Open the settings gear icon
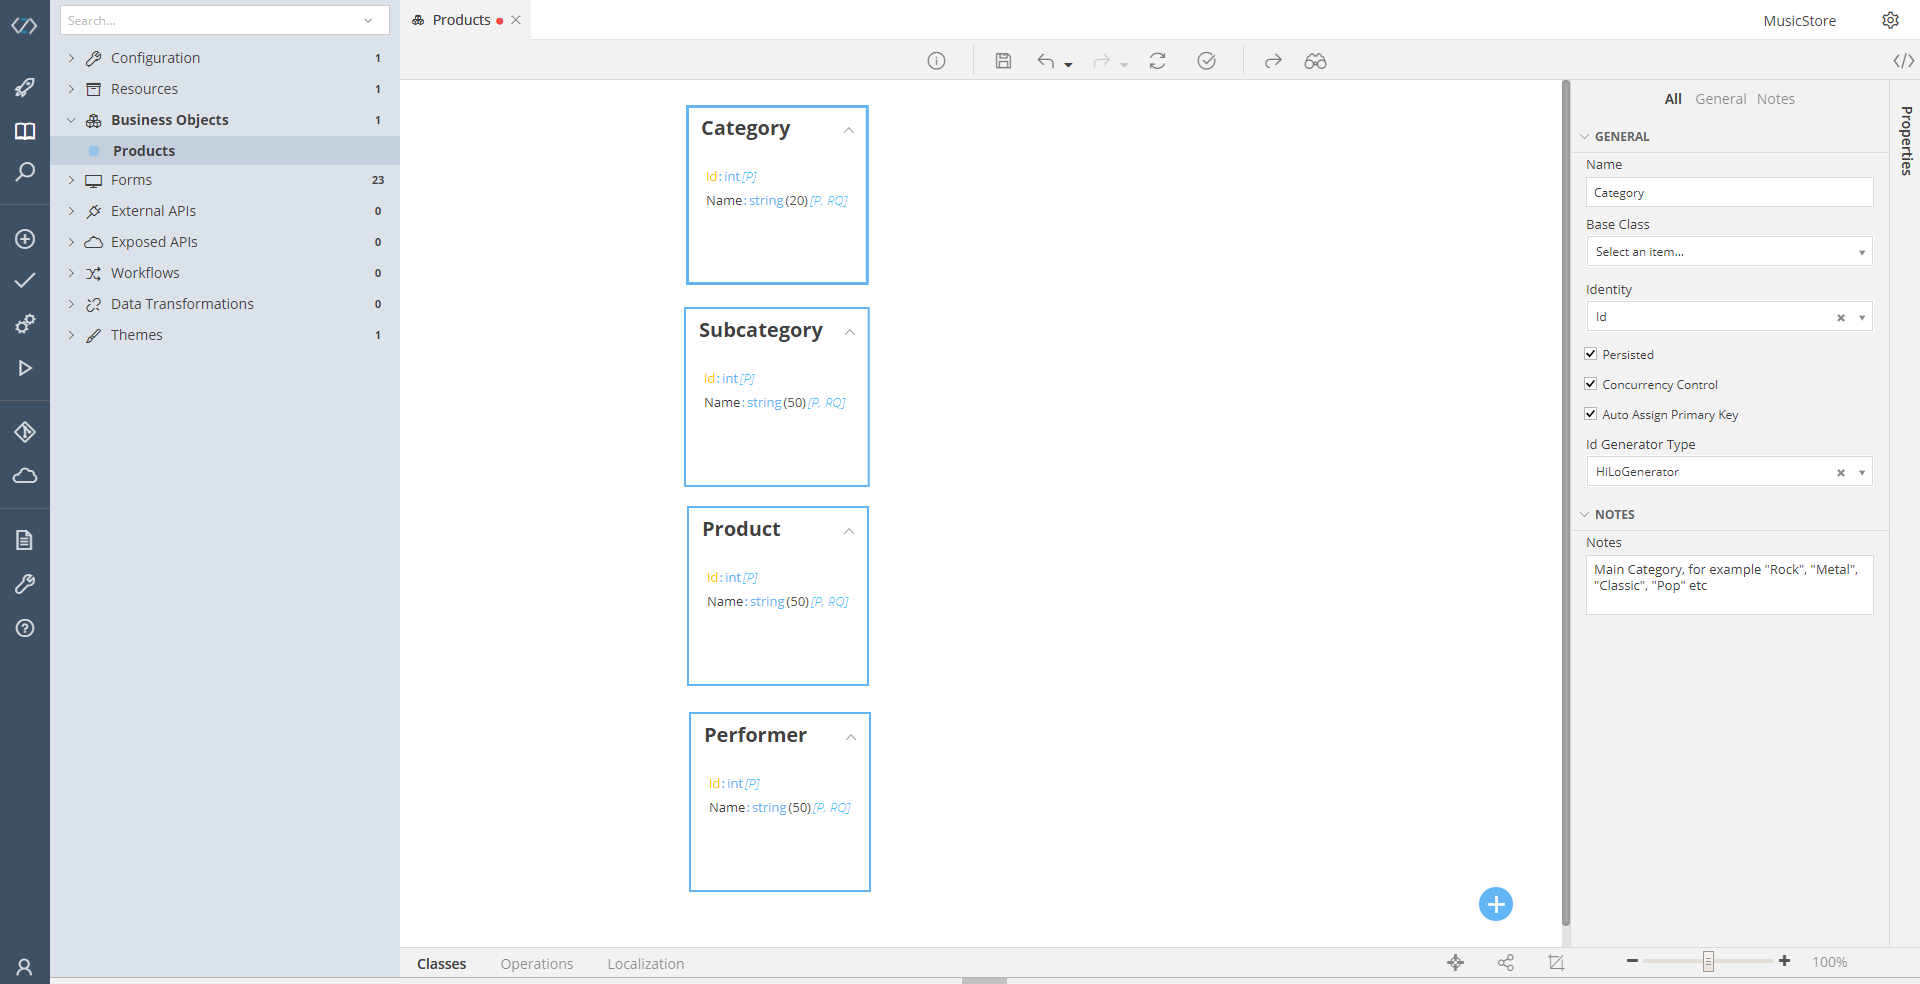The width and height of the screenshot is (1920, 984). click(1890, 20)
